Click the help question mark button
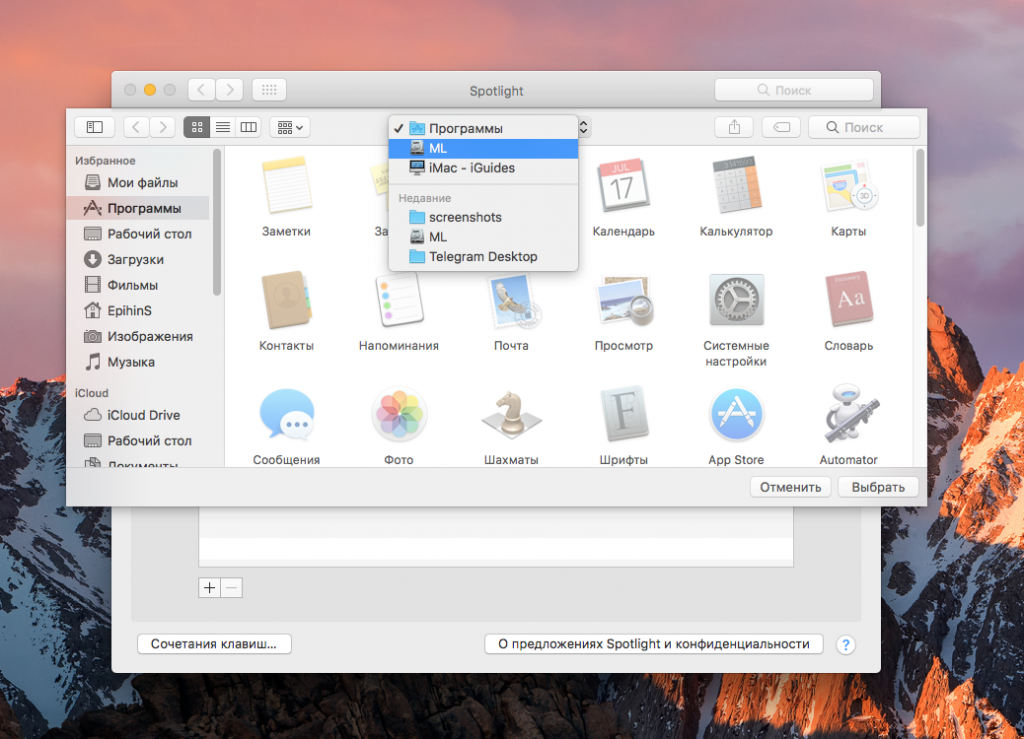 (x=846, y=644)
